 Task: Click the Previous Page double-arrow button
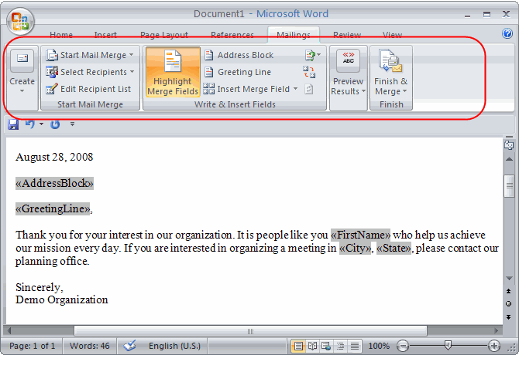508,291
